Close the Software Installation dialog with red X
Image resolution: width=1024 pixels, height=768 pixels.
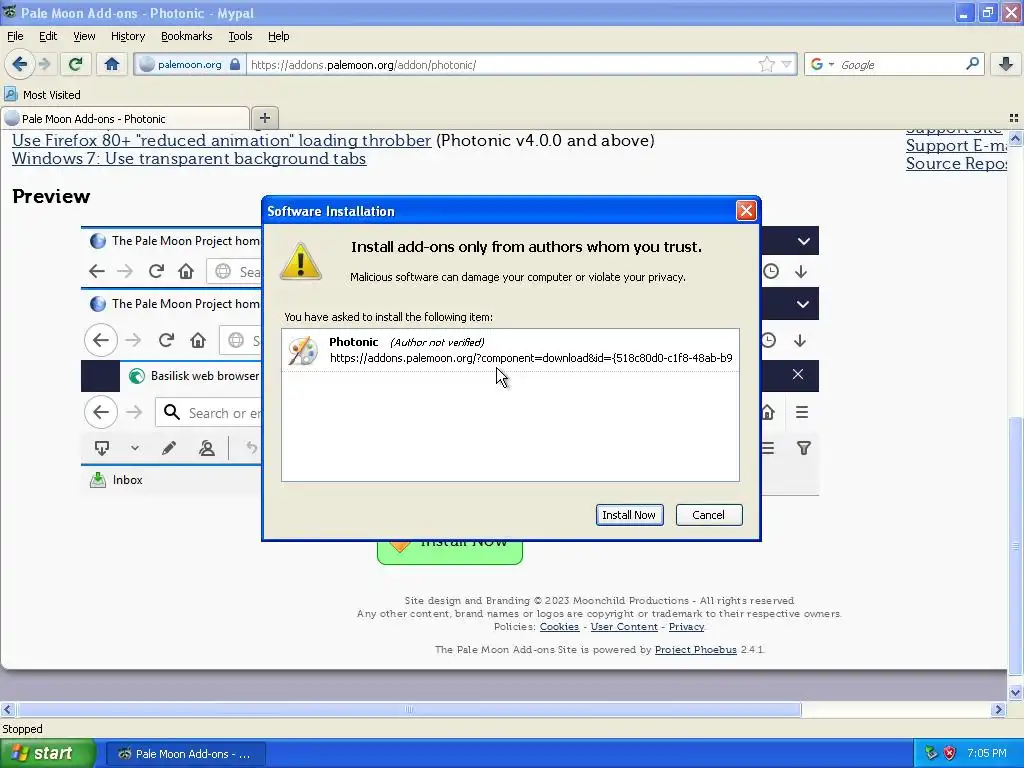pos(746,210)
